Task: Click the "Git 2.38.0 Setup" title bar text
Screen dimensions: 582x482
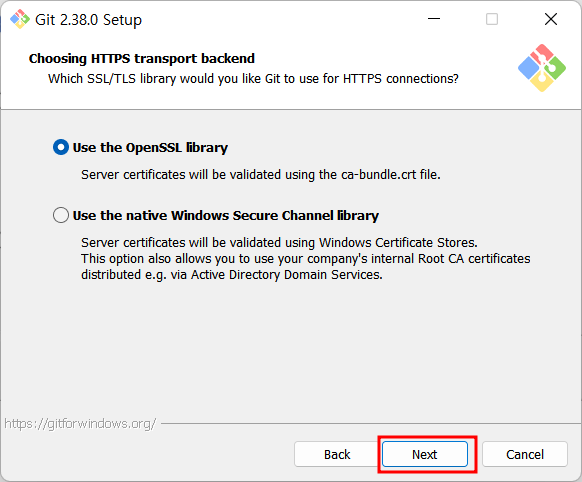Action: pyautogui.click(x=88, y=20)
